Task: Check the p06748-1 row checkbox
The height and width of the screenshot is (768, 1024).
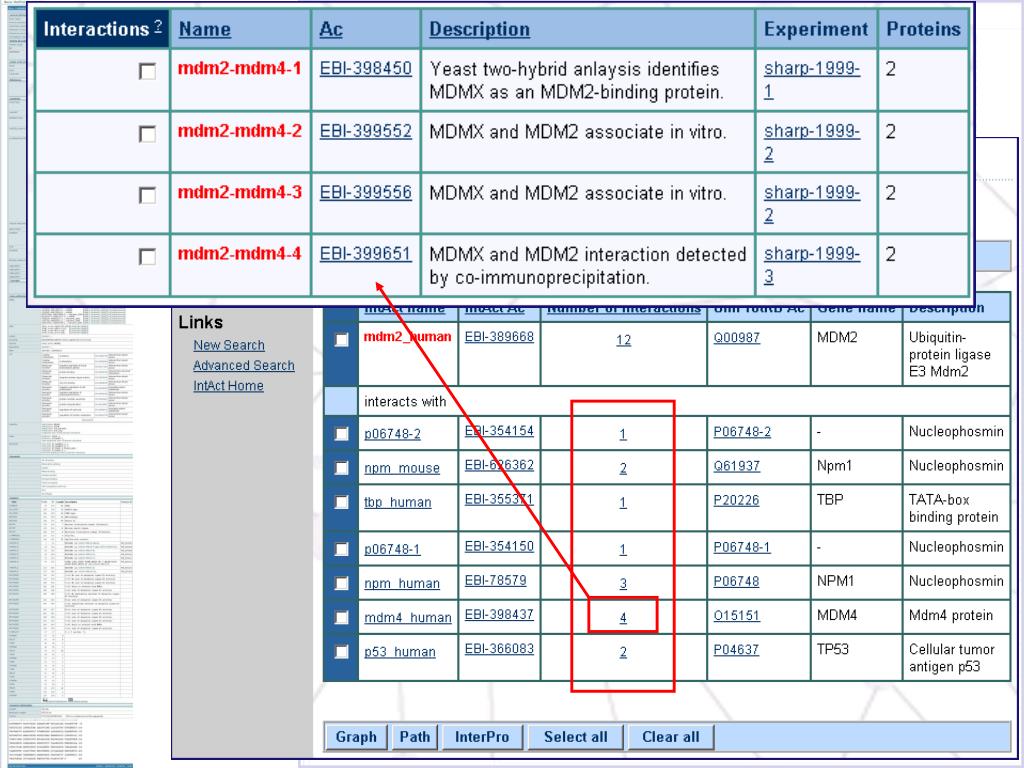Action: 342,549
